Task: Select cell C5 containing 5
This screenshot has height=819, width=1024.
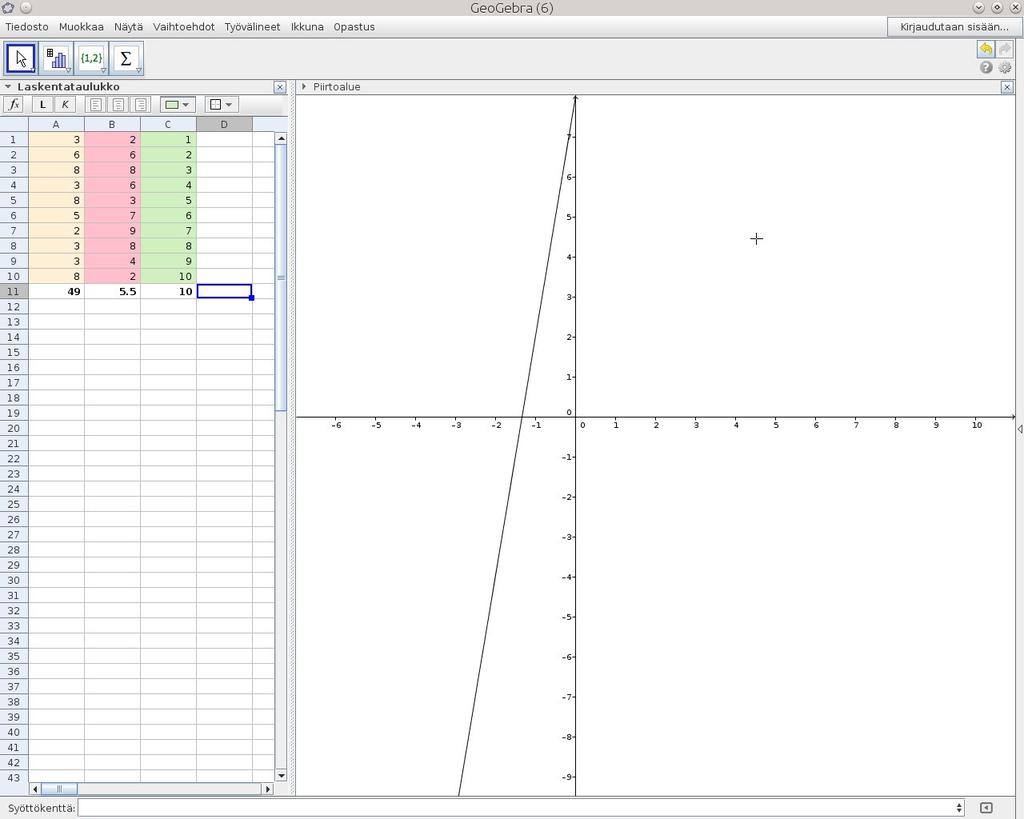Action: (168, 201)
